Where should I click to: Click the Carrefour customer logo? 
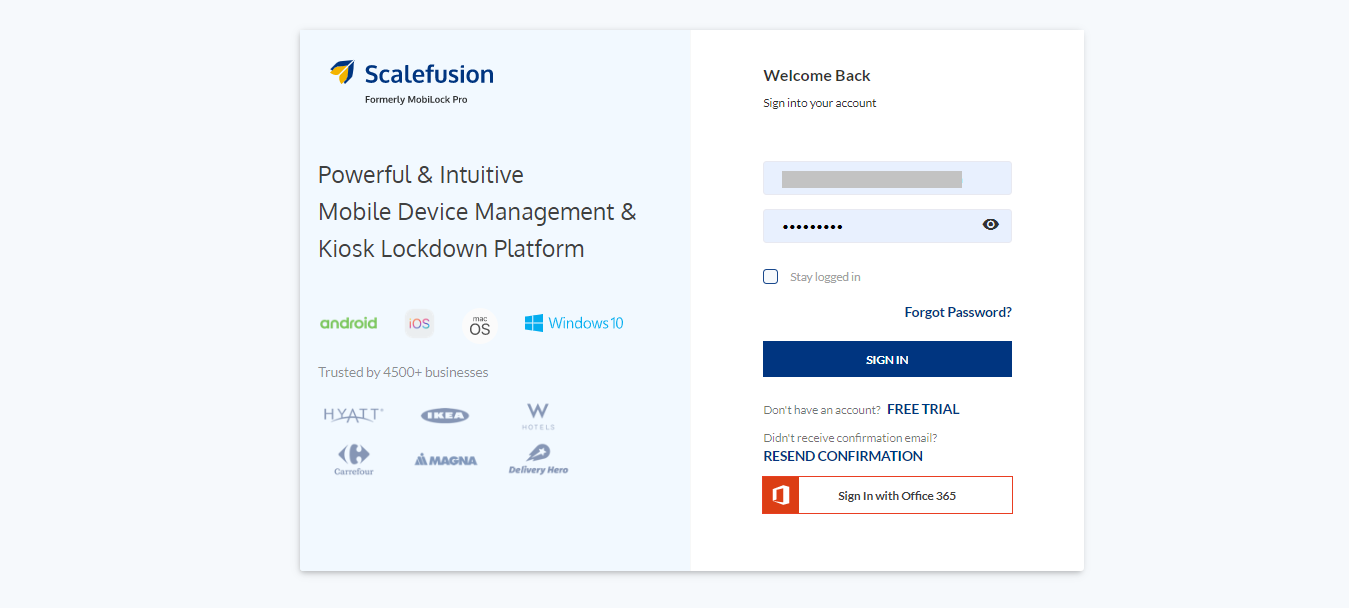pyautogui.click(x=354, y=460)
